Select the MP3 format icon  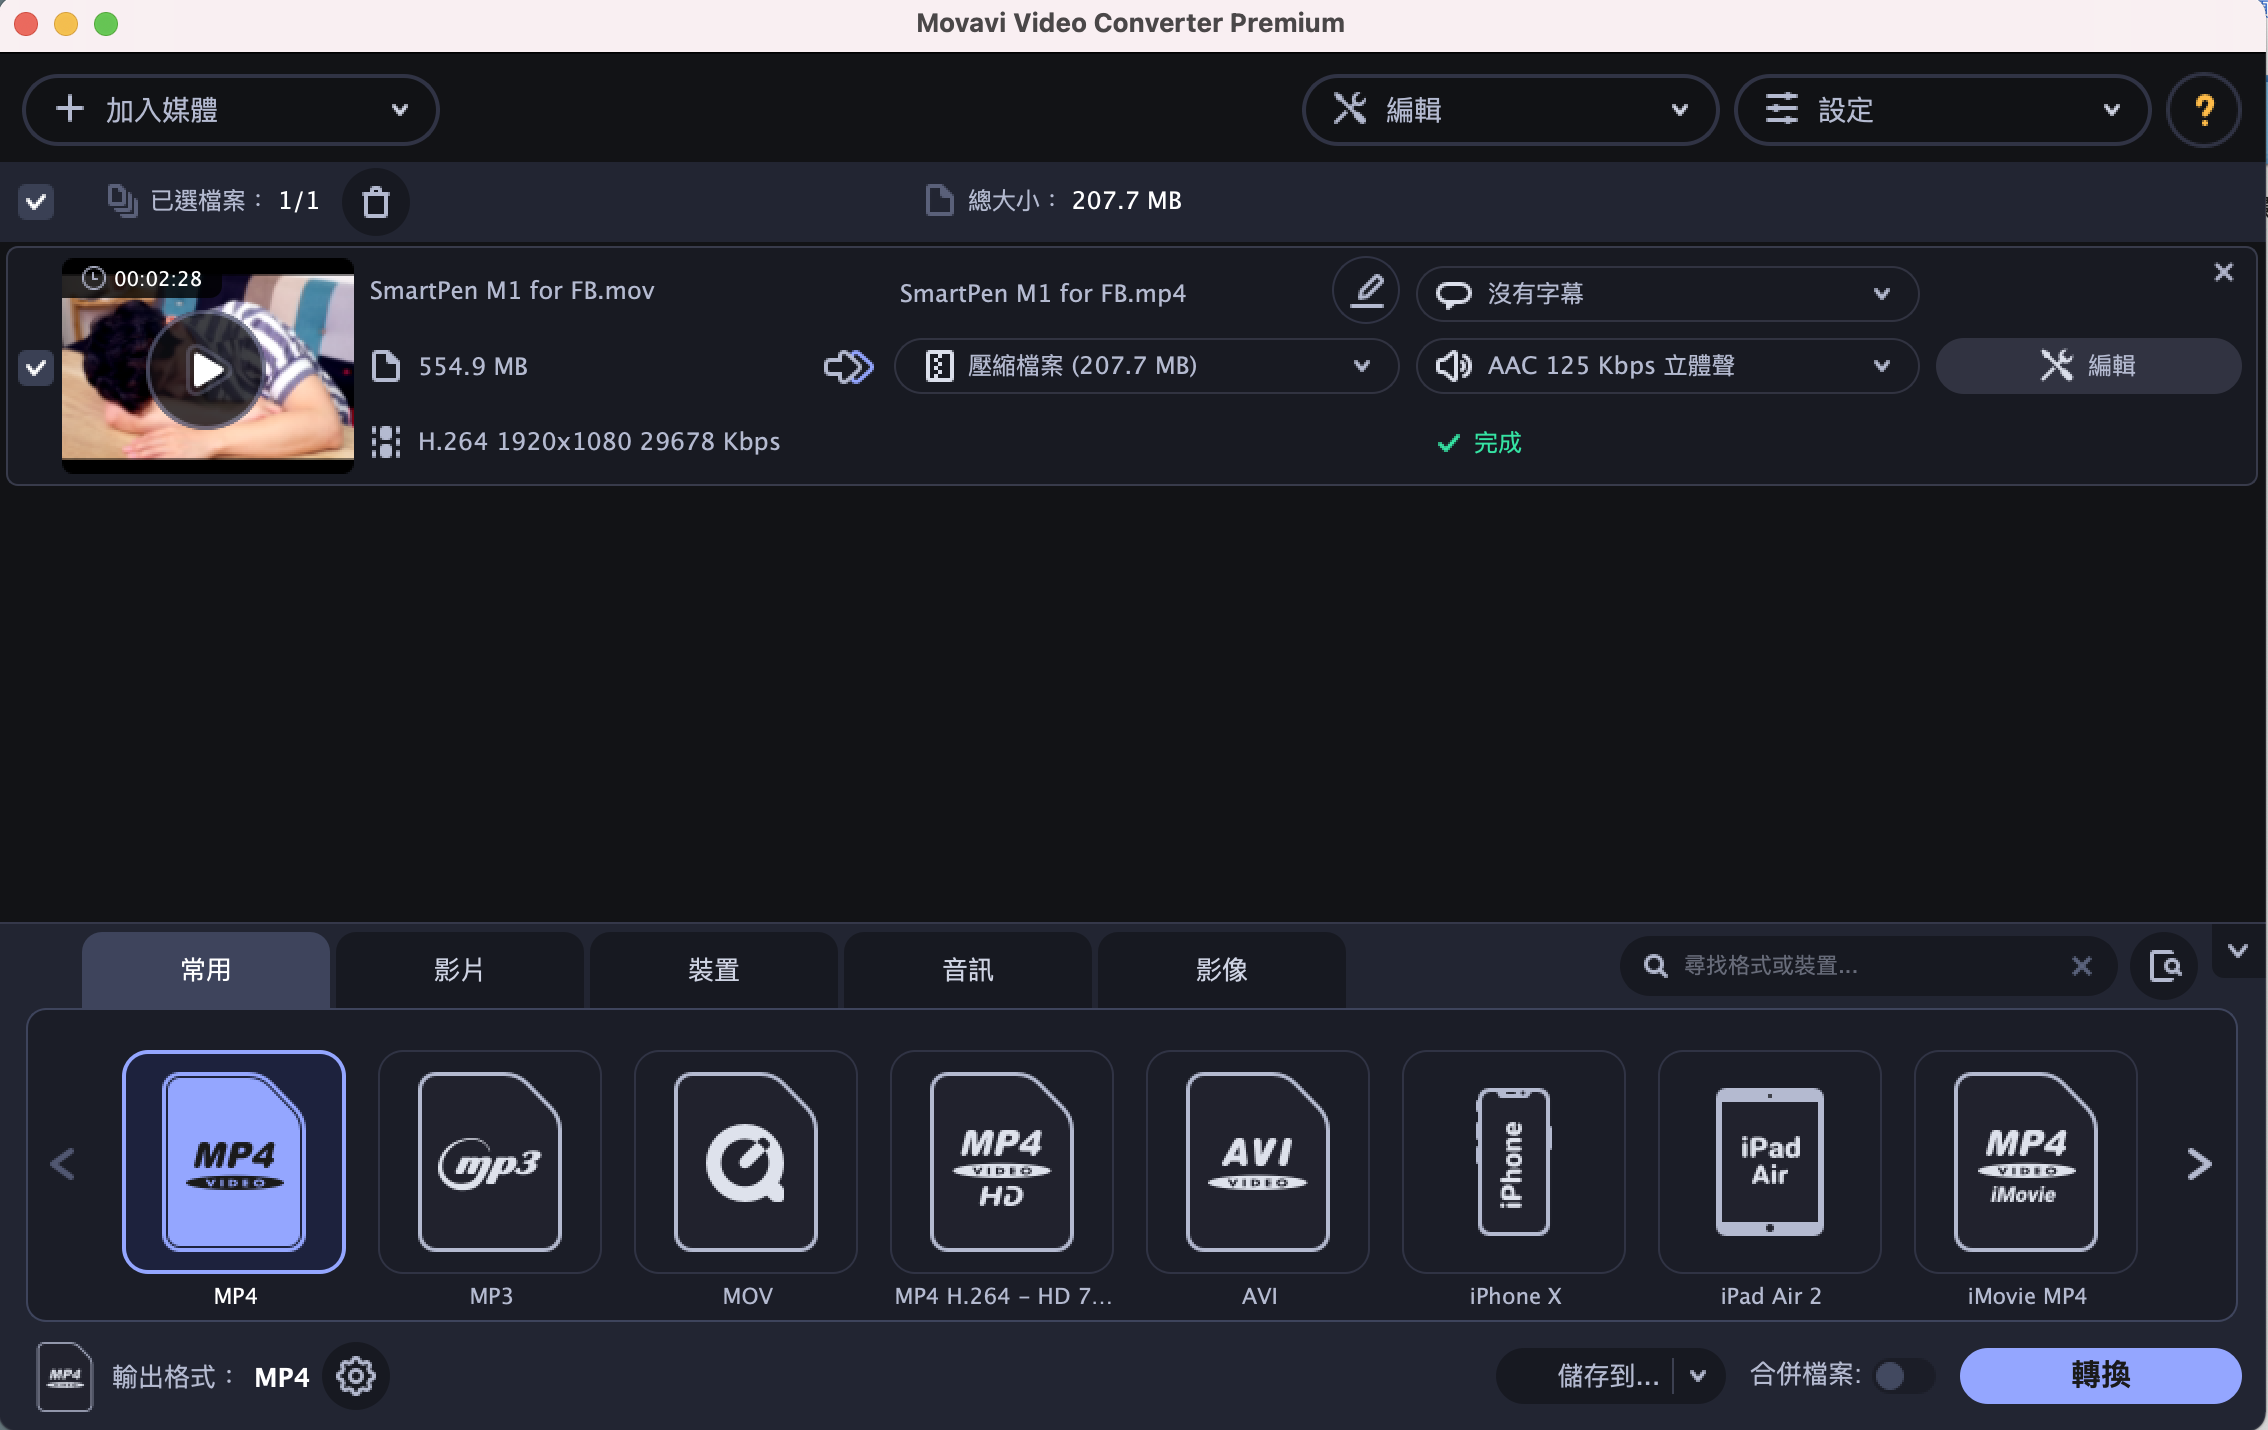(490, 1162)
